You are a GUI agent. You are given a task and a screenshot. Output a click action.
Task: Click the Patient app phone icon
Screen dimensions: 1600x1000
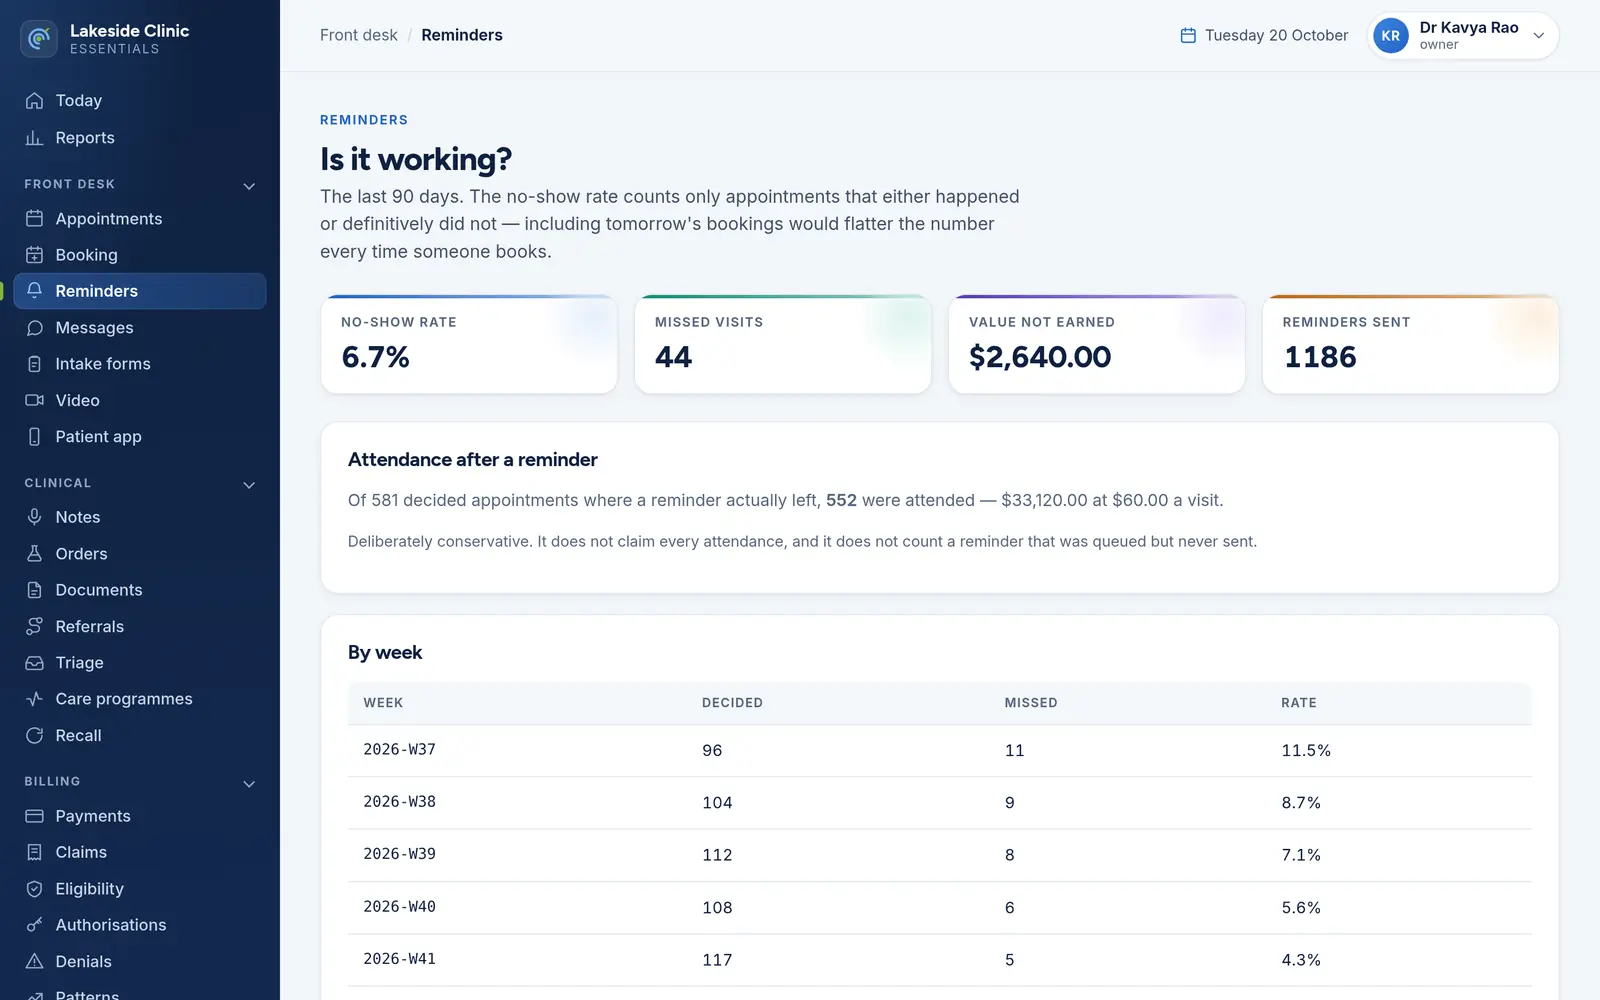34,437
